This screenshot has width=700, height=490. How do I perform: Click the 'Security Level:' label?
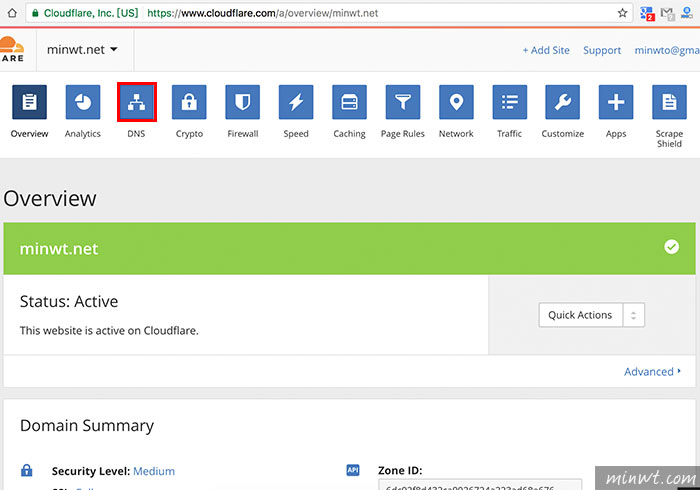pos(91,471)
